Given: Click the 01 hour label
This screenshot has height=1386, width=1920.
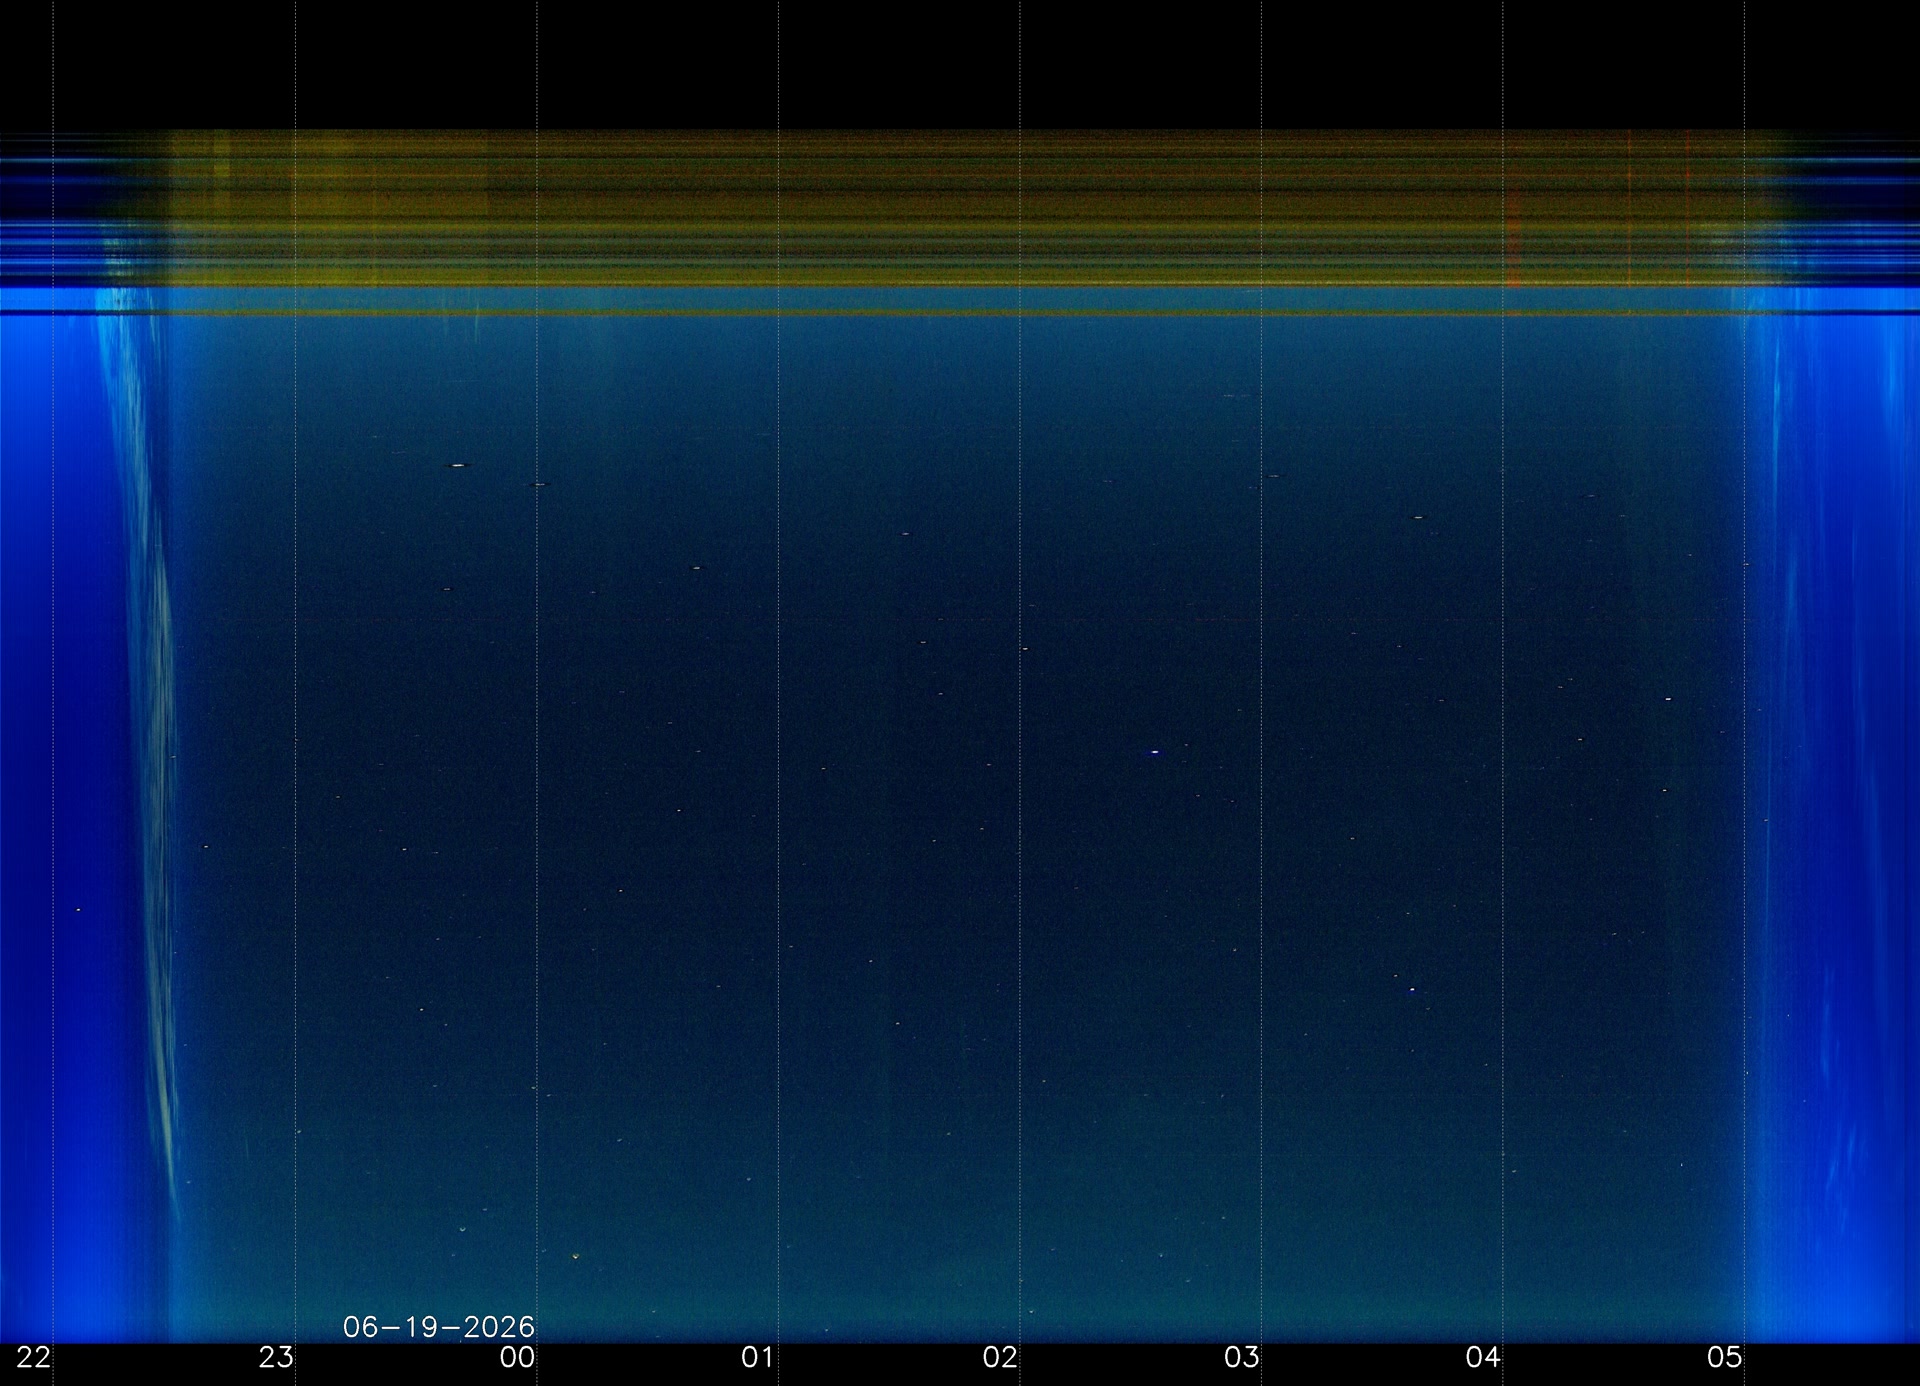Looking at the screenshot, I should (758, 1357).
